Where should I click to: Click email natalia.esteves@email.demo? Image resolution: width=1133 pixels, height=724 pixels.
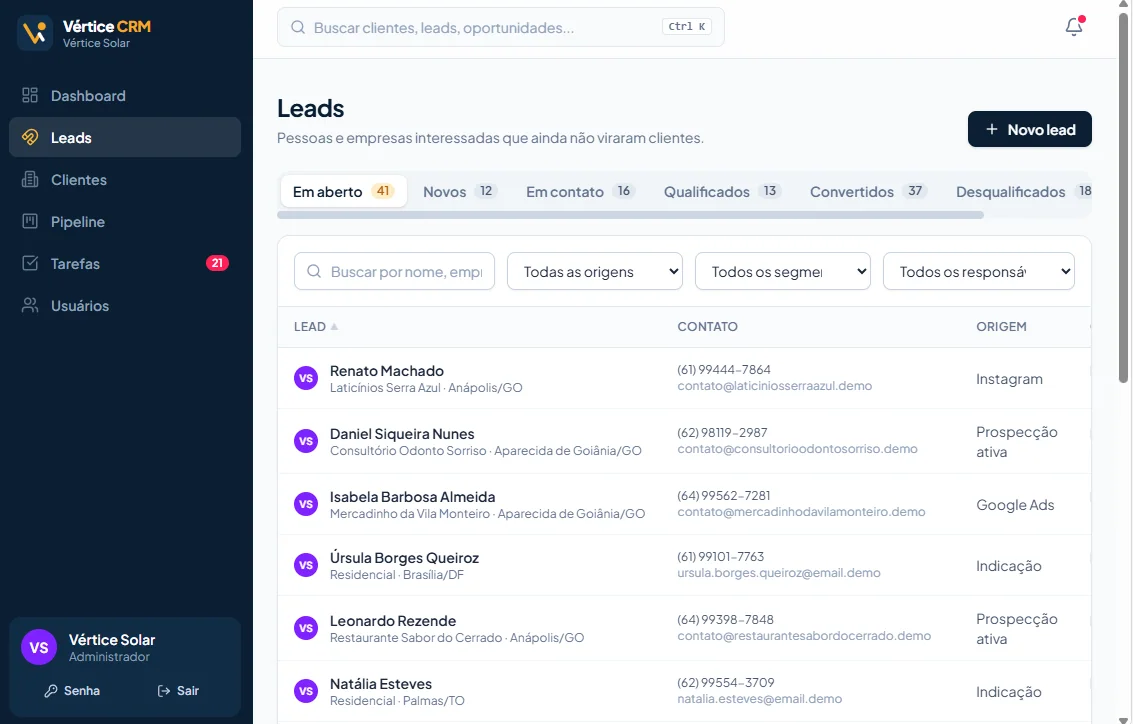(x=759, y=699)
